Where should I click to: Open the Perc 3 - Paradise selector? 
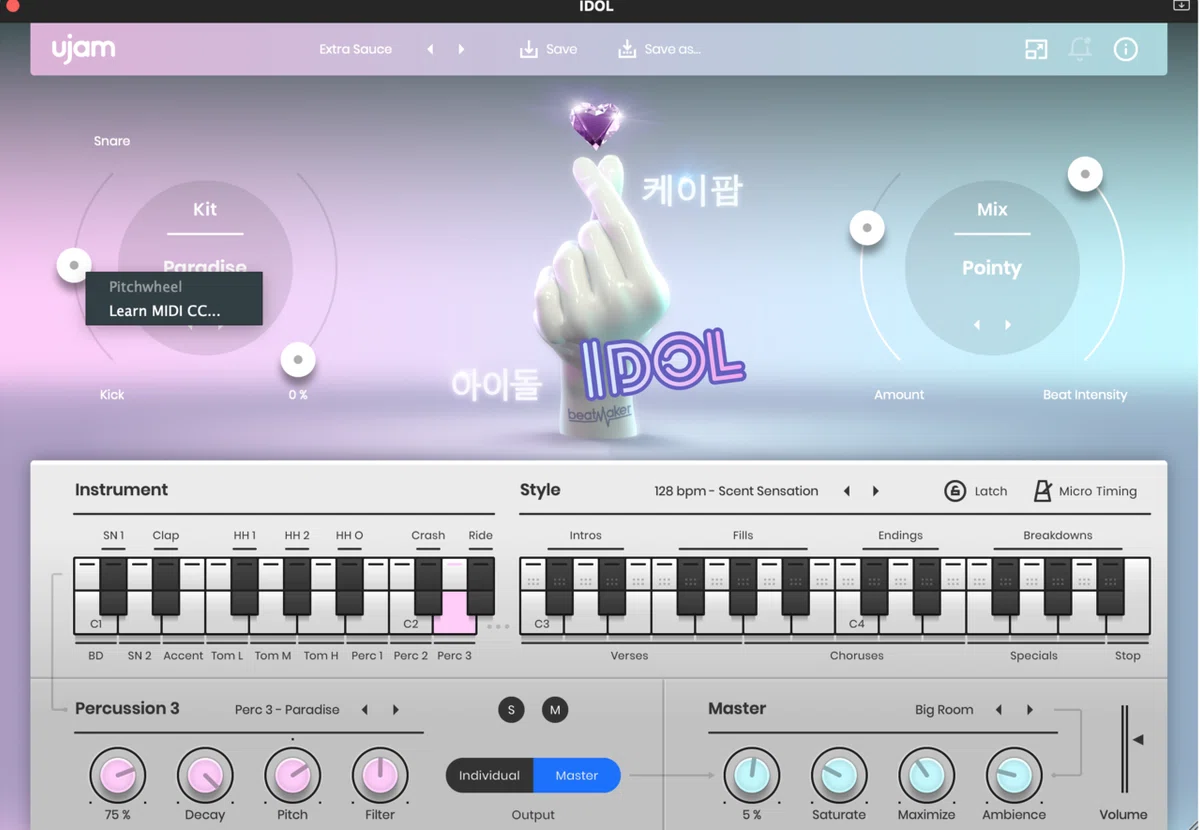[x=287, y=710]
